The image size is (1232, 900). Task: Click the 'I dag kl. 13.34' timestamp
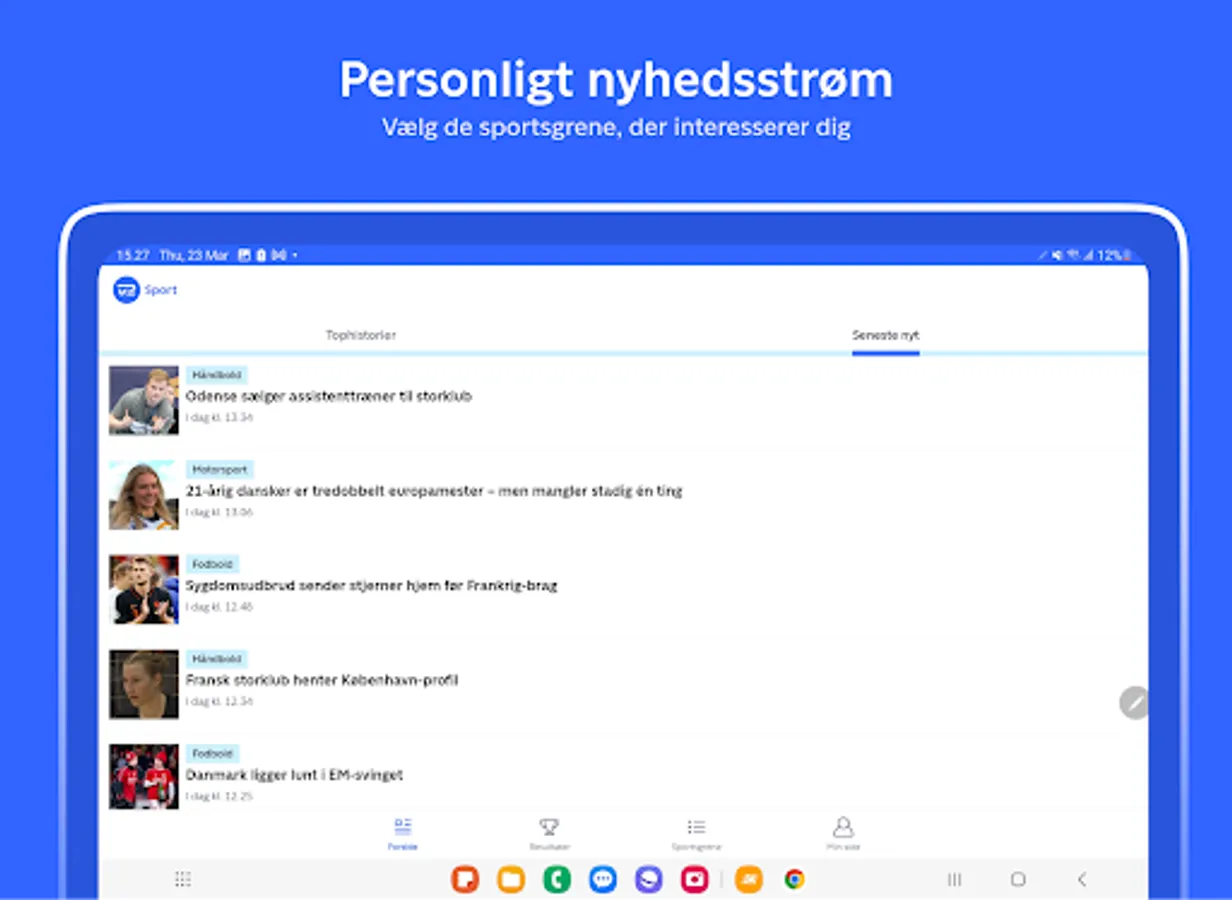pos(219,417)
